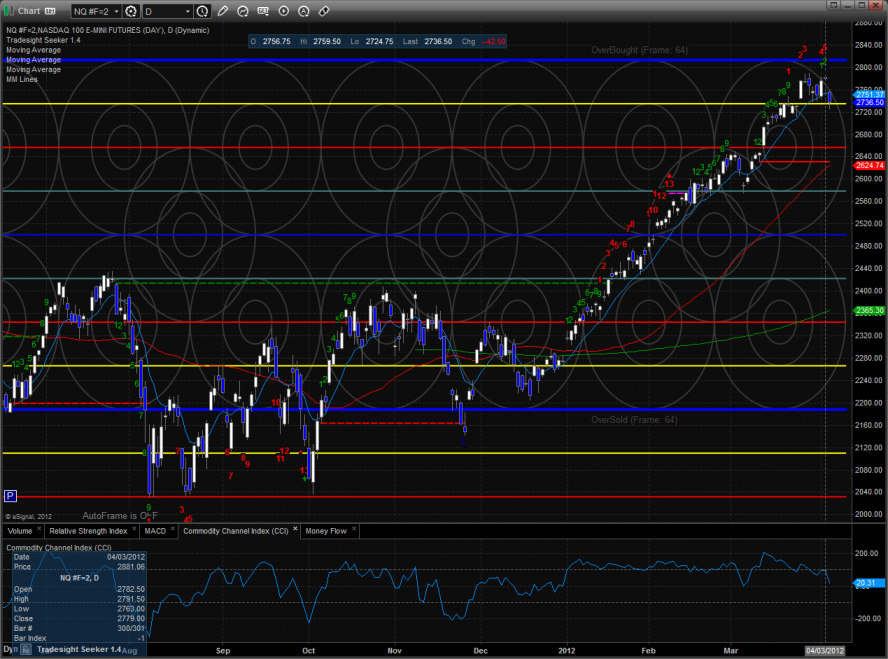Viewport: 888px width, 659px height.
Task: Select the pencil drawing tool
Action: (x=222, y=11)
